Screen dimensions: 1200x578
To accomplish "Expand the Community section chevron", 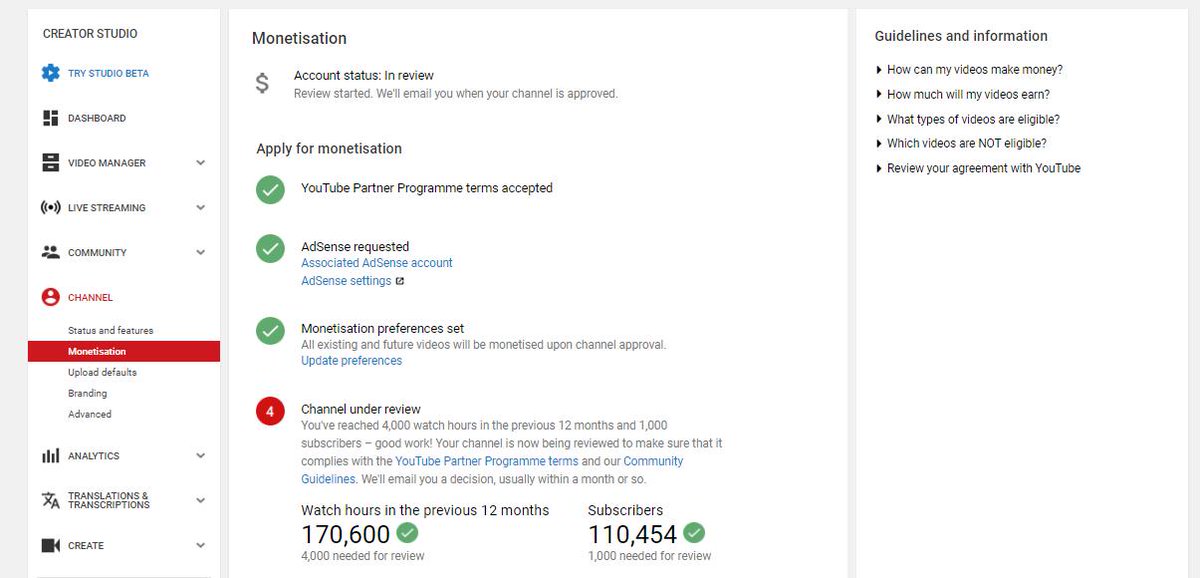I will coord(200,253).
